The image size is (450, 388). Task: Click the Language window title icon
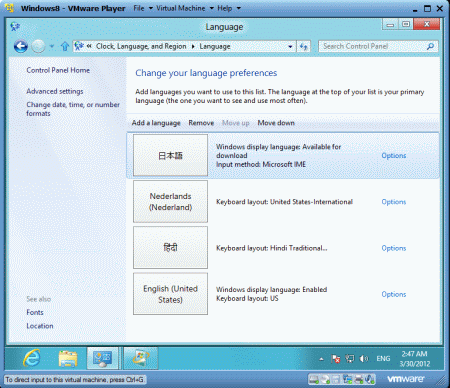pyautogui.click(x=15, y=26)
